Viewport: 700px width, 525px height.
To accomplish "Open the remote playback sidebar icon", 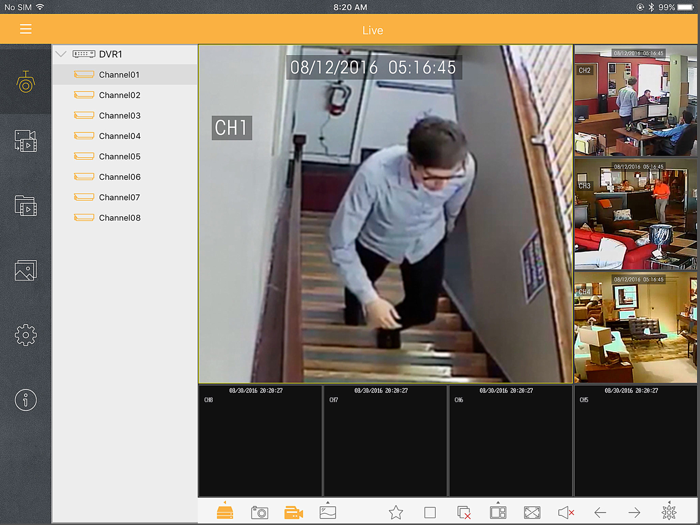I will coord(25,141).
